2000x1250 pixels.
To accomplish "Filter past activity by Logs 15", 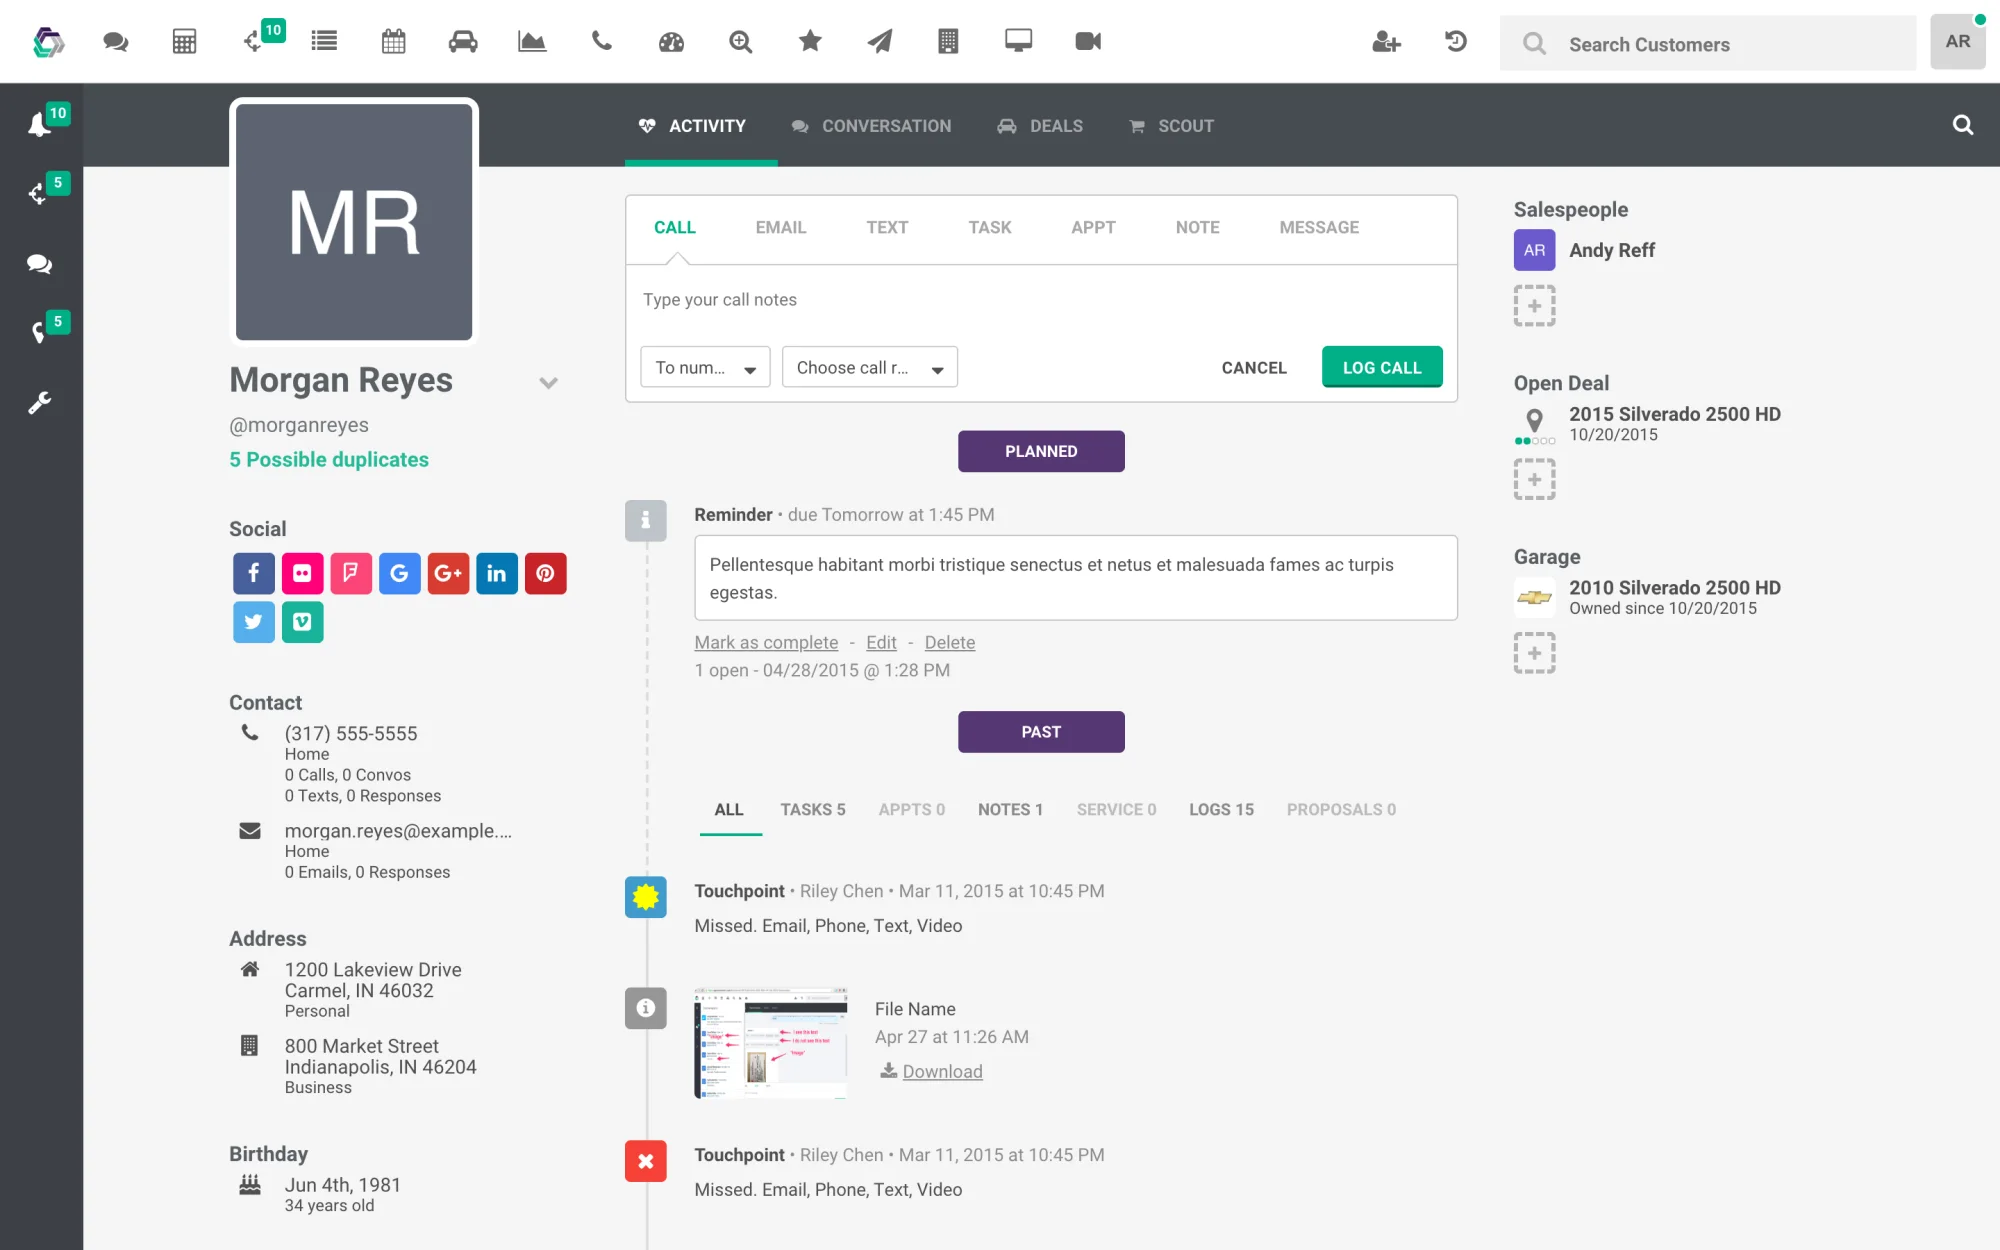I will pyautogui.click(x=1221, y=809).
